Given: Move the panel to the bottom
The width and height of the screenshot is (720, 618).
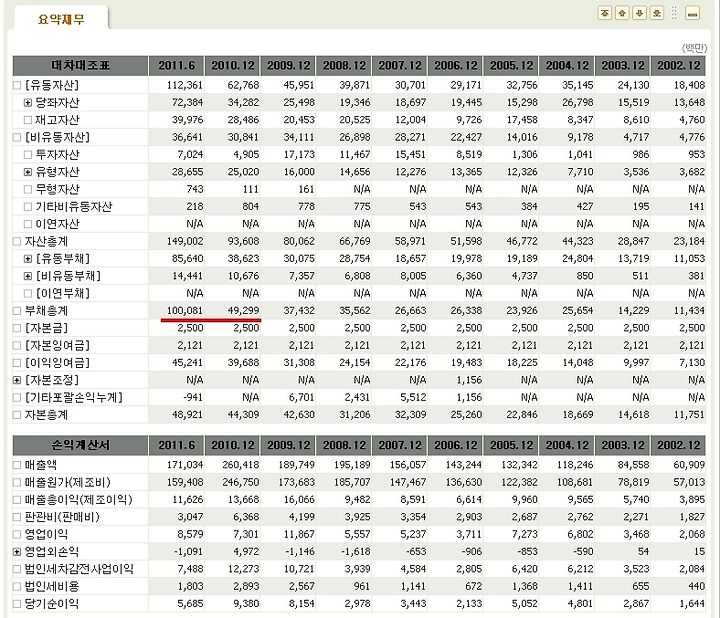Looking at the screenshot, I should pos(657,13).
